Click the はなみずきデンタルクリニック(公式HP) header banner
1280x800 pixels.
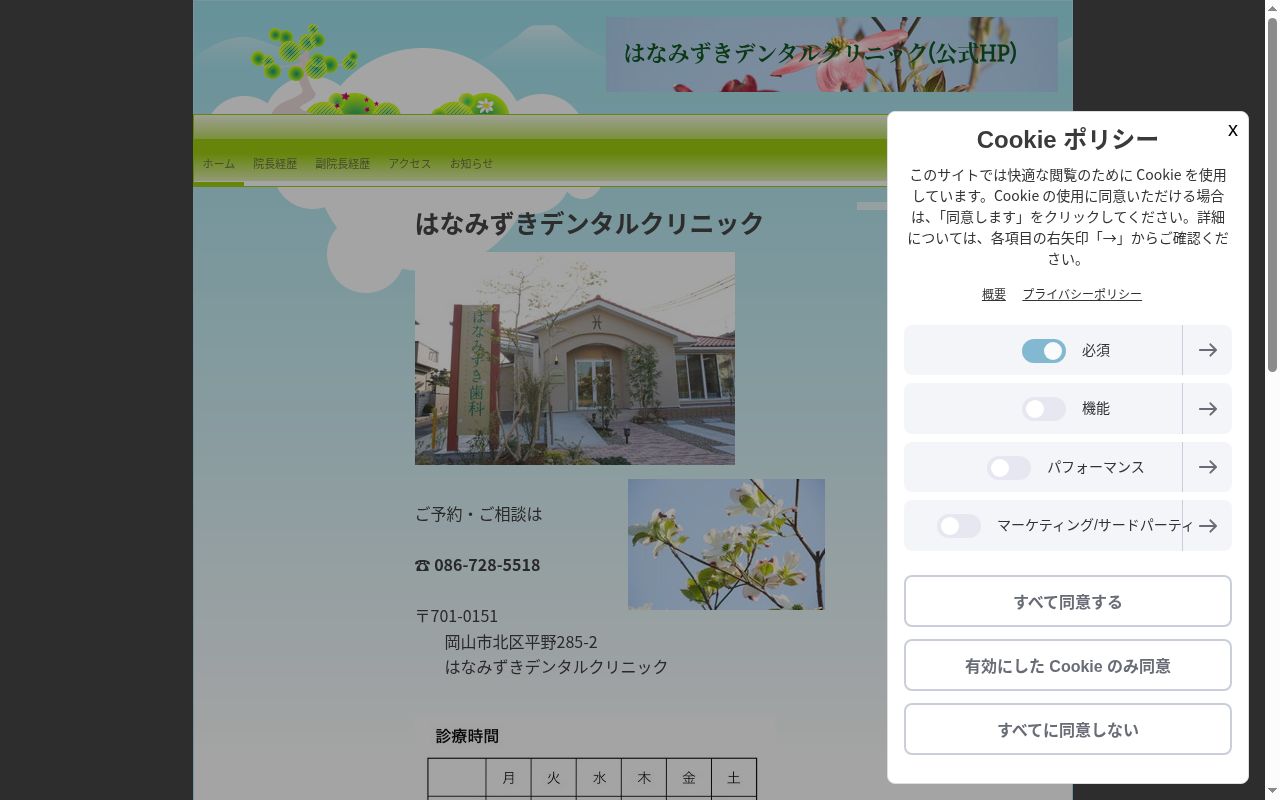pos(831,54)
